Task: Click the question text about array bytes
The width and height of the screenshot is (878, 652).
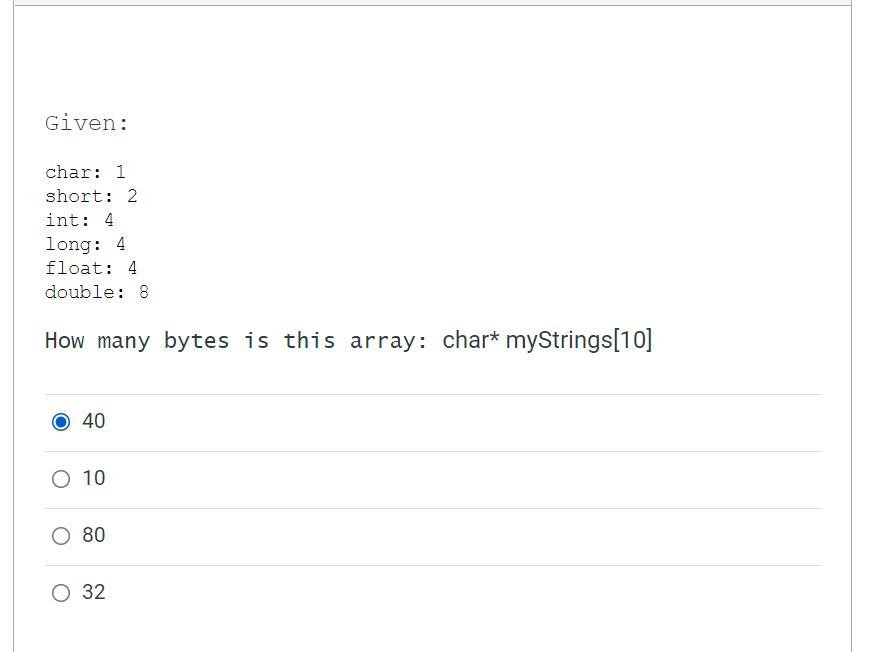Action: 240,340
